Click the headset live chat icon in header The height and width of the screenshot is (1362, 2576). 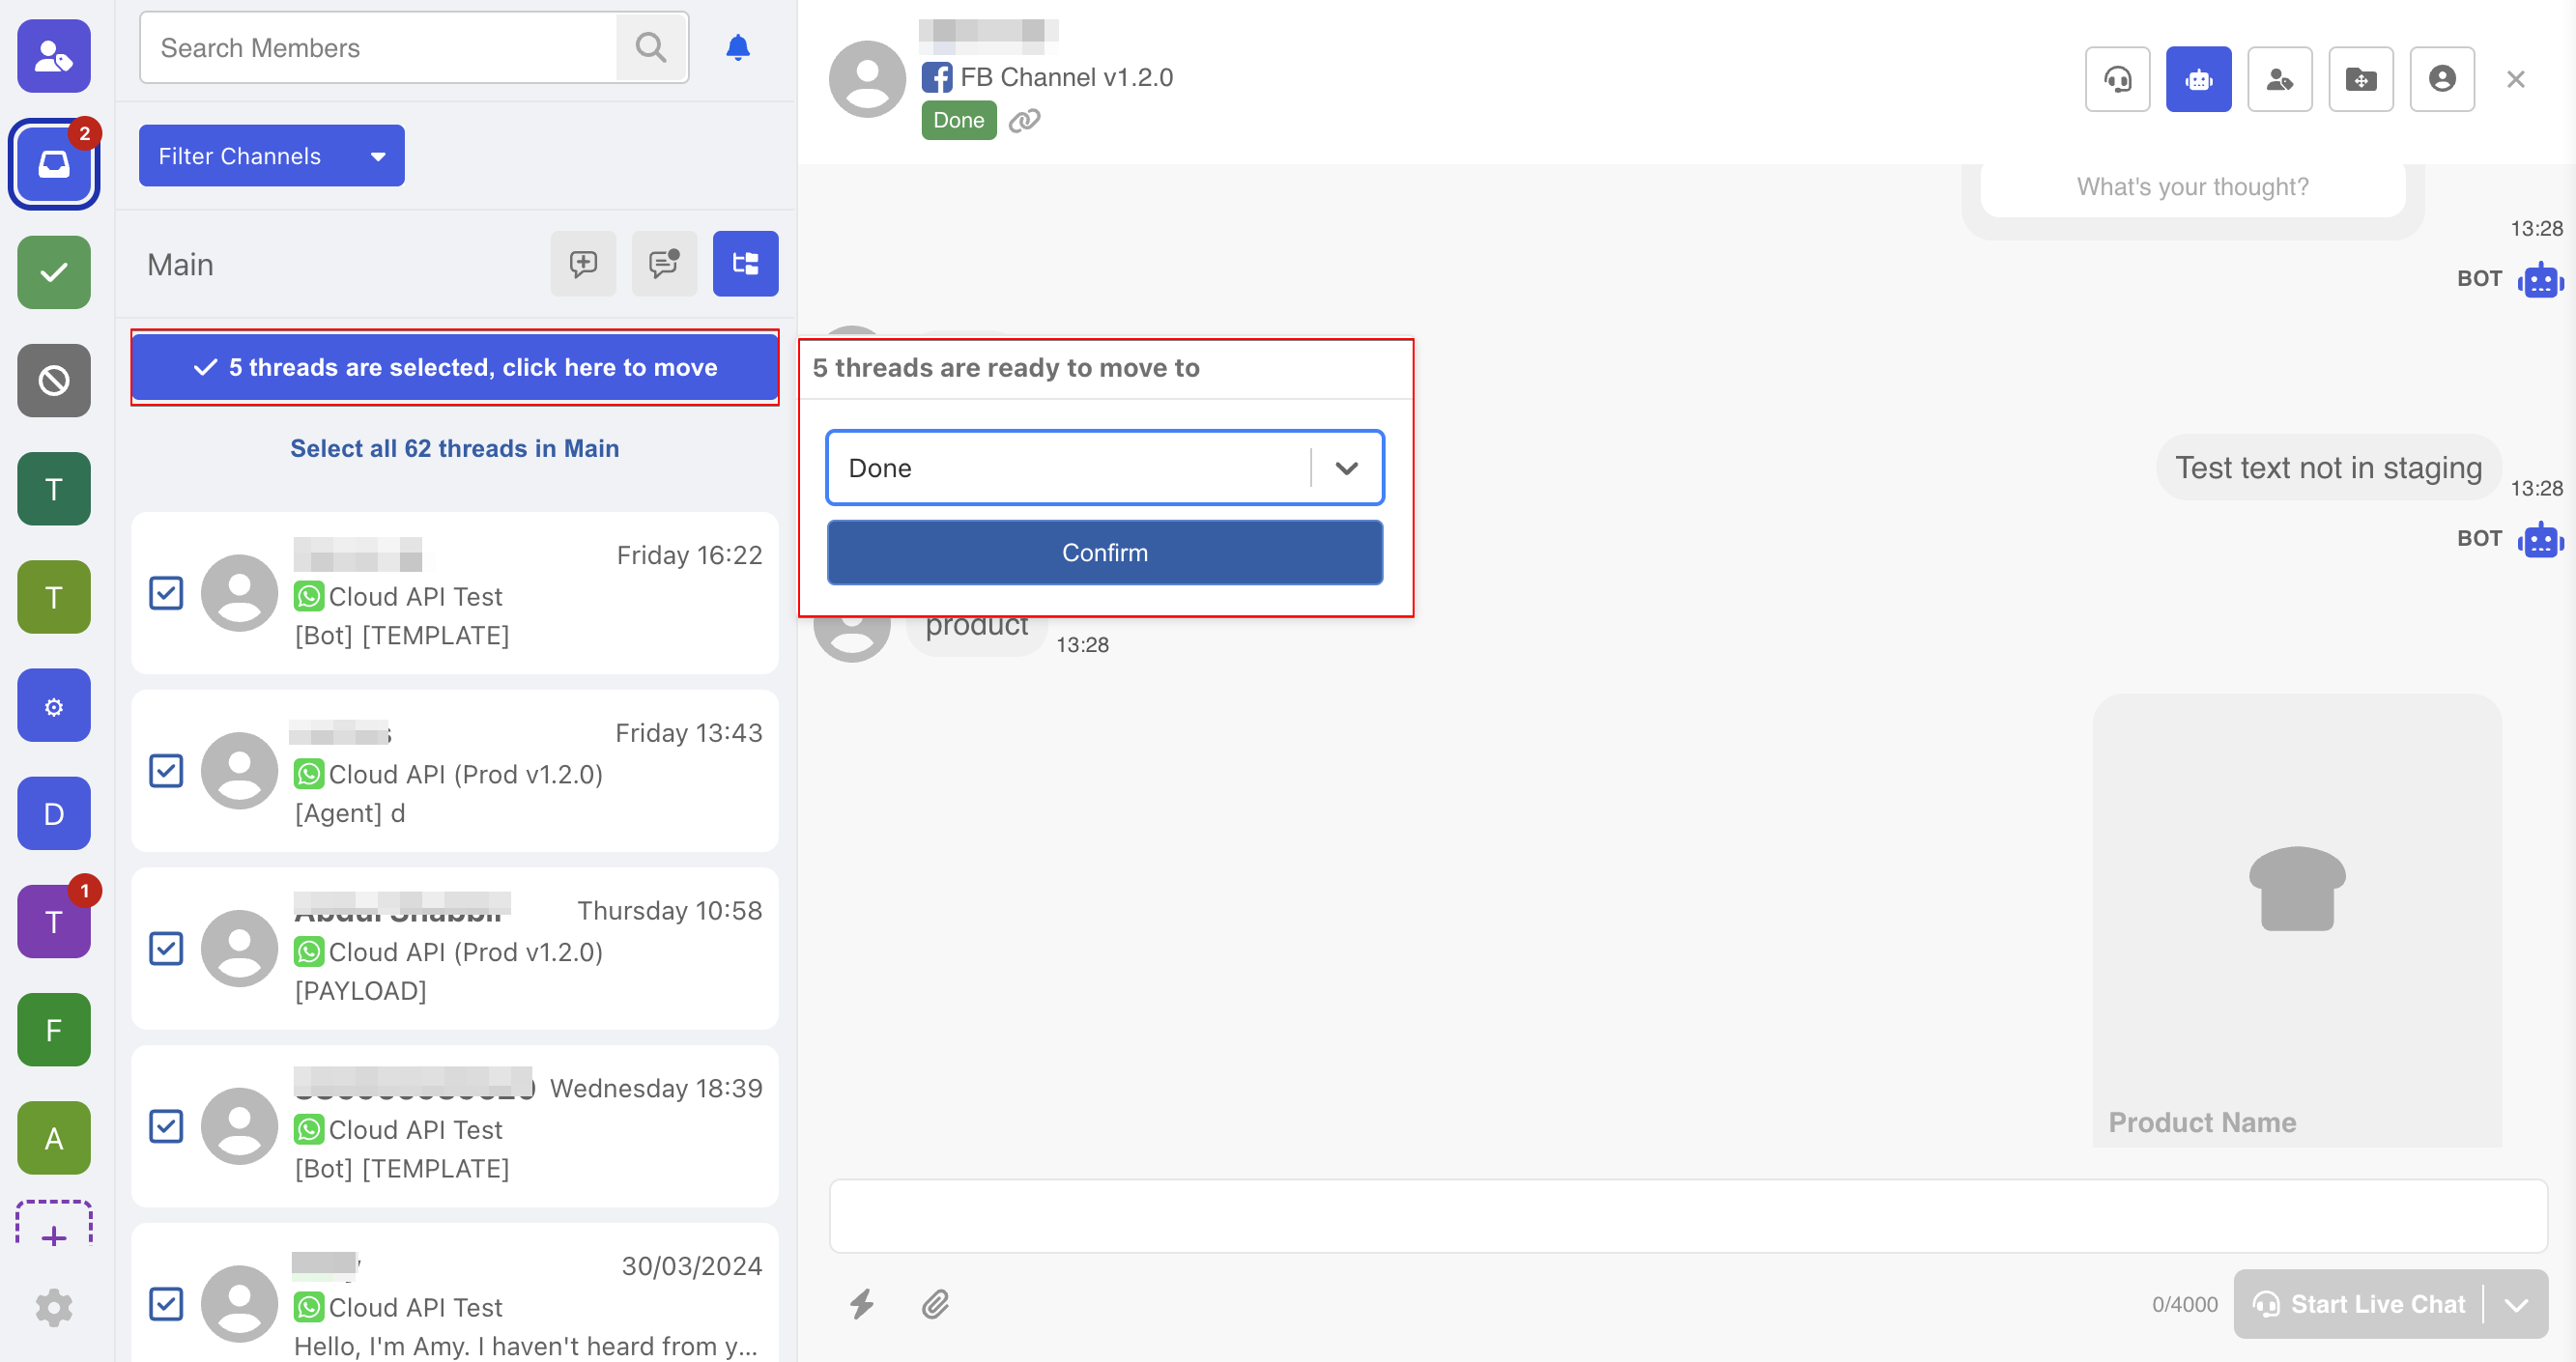[2116, 79]
